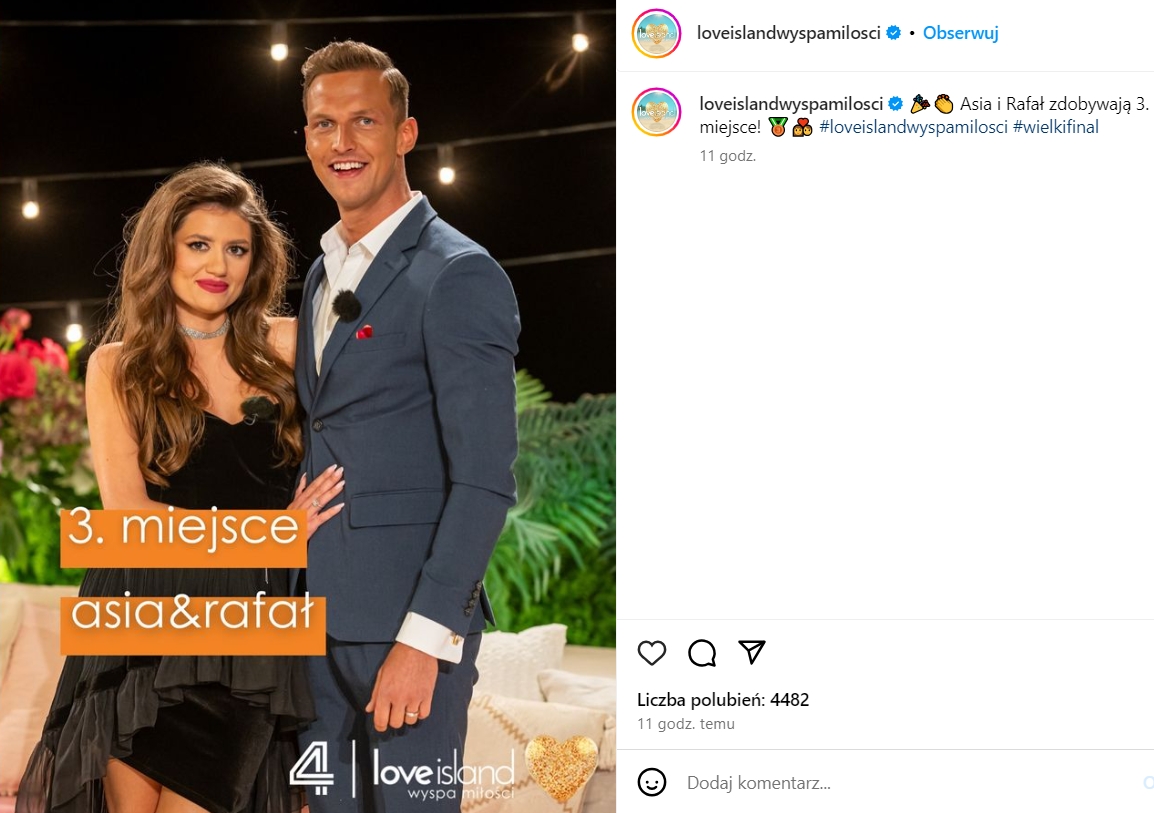Like the post with the heart icon
Screen dimensions: 1154x813
click(651, 653)
